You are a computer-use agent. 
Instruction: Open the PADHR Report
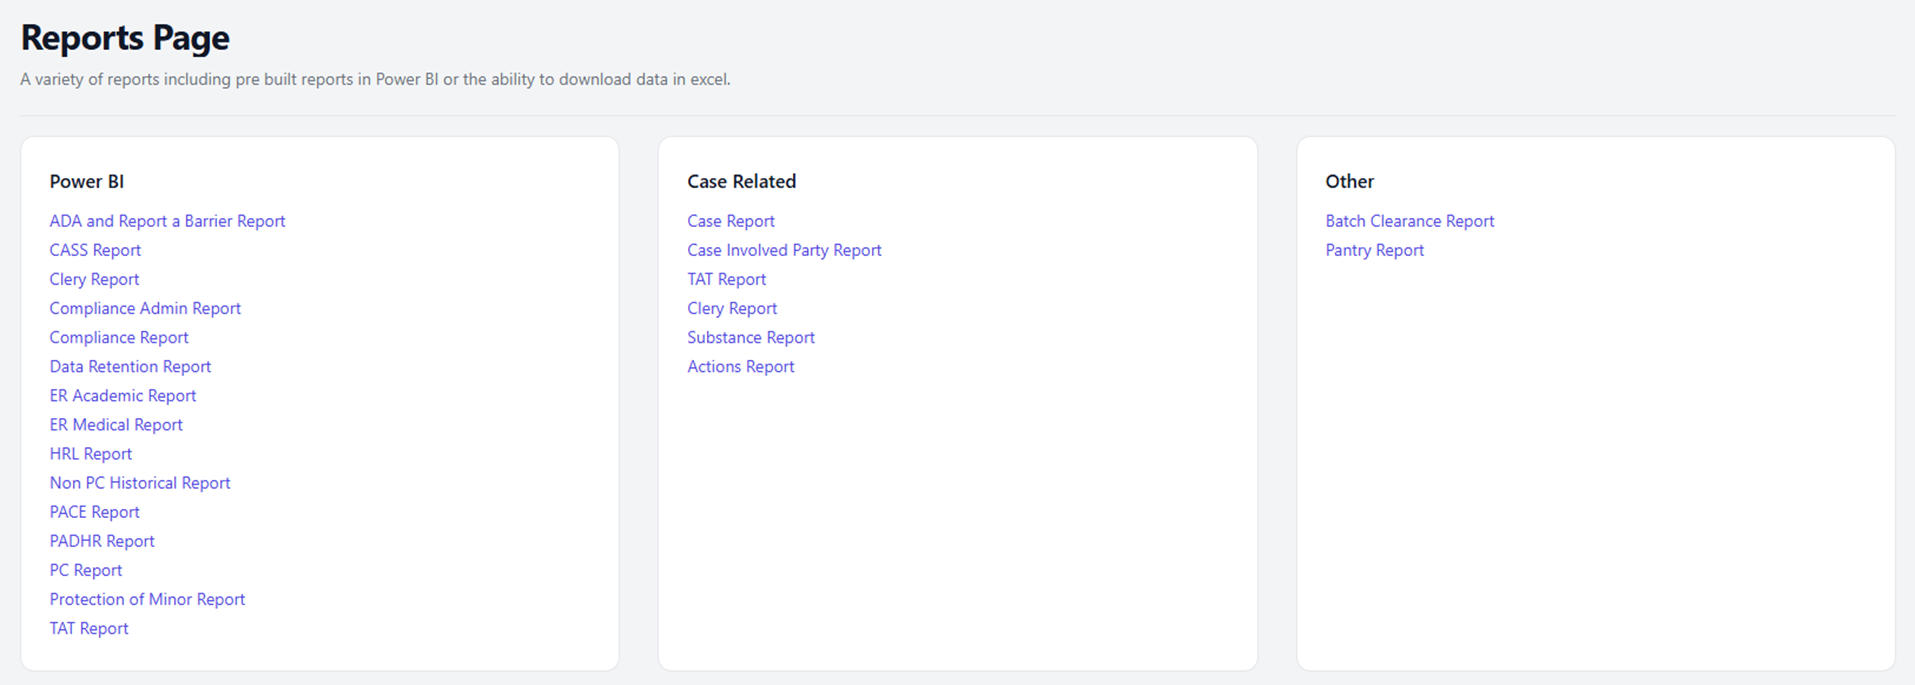(x=102, y=540)
